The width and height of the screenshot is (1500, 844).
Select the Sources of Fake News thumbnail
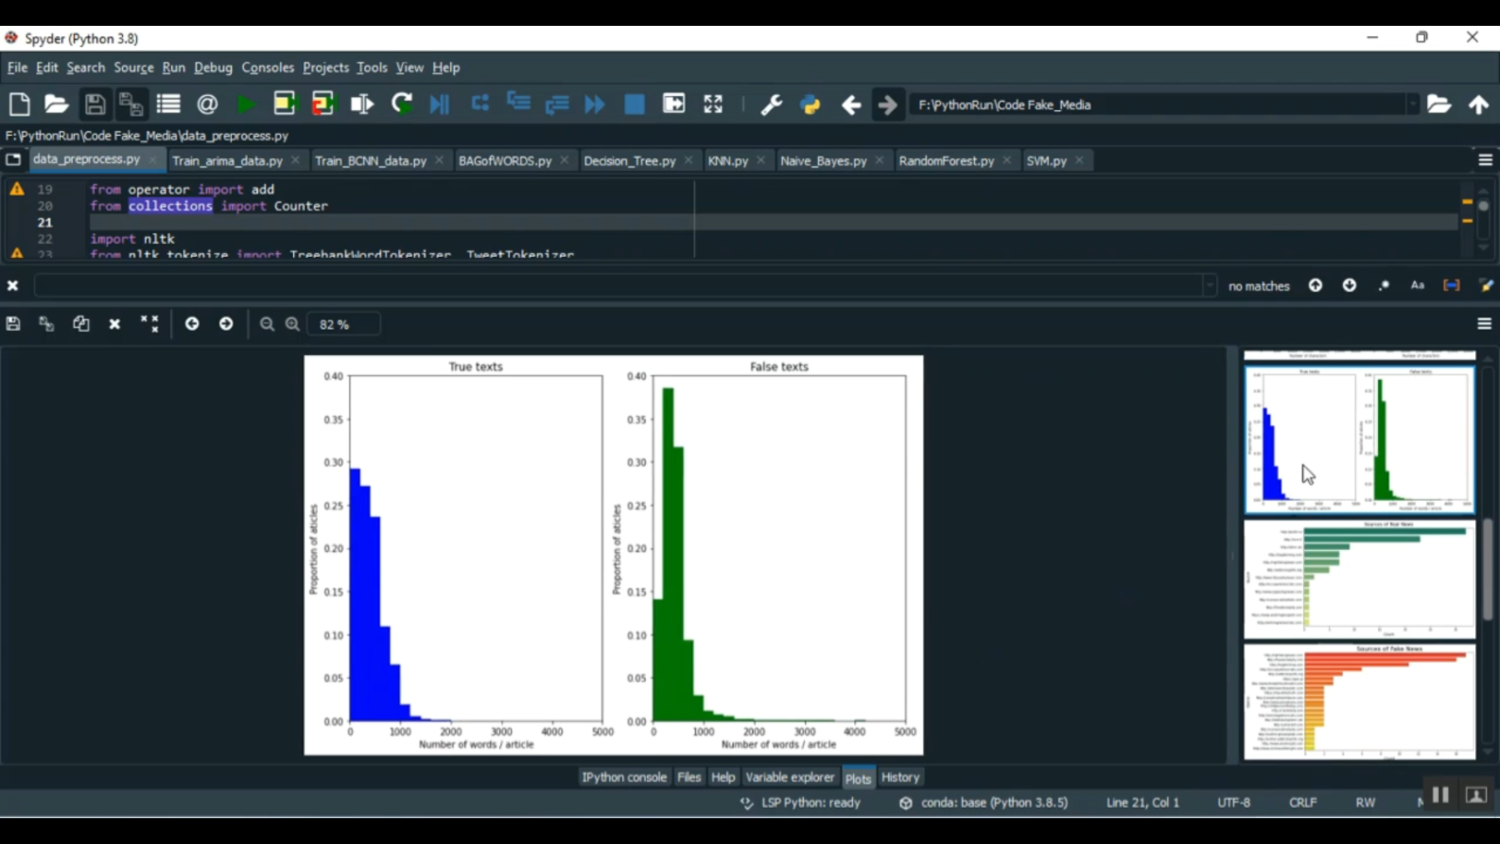1359,702
